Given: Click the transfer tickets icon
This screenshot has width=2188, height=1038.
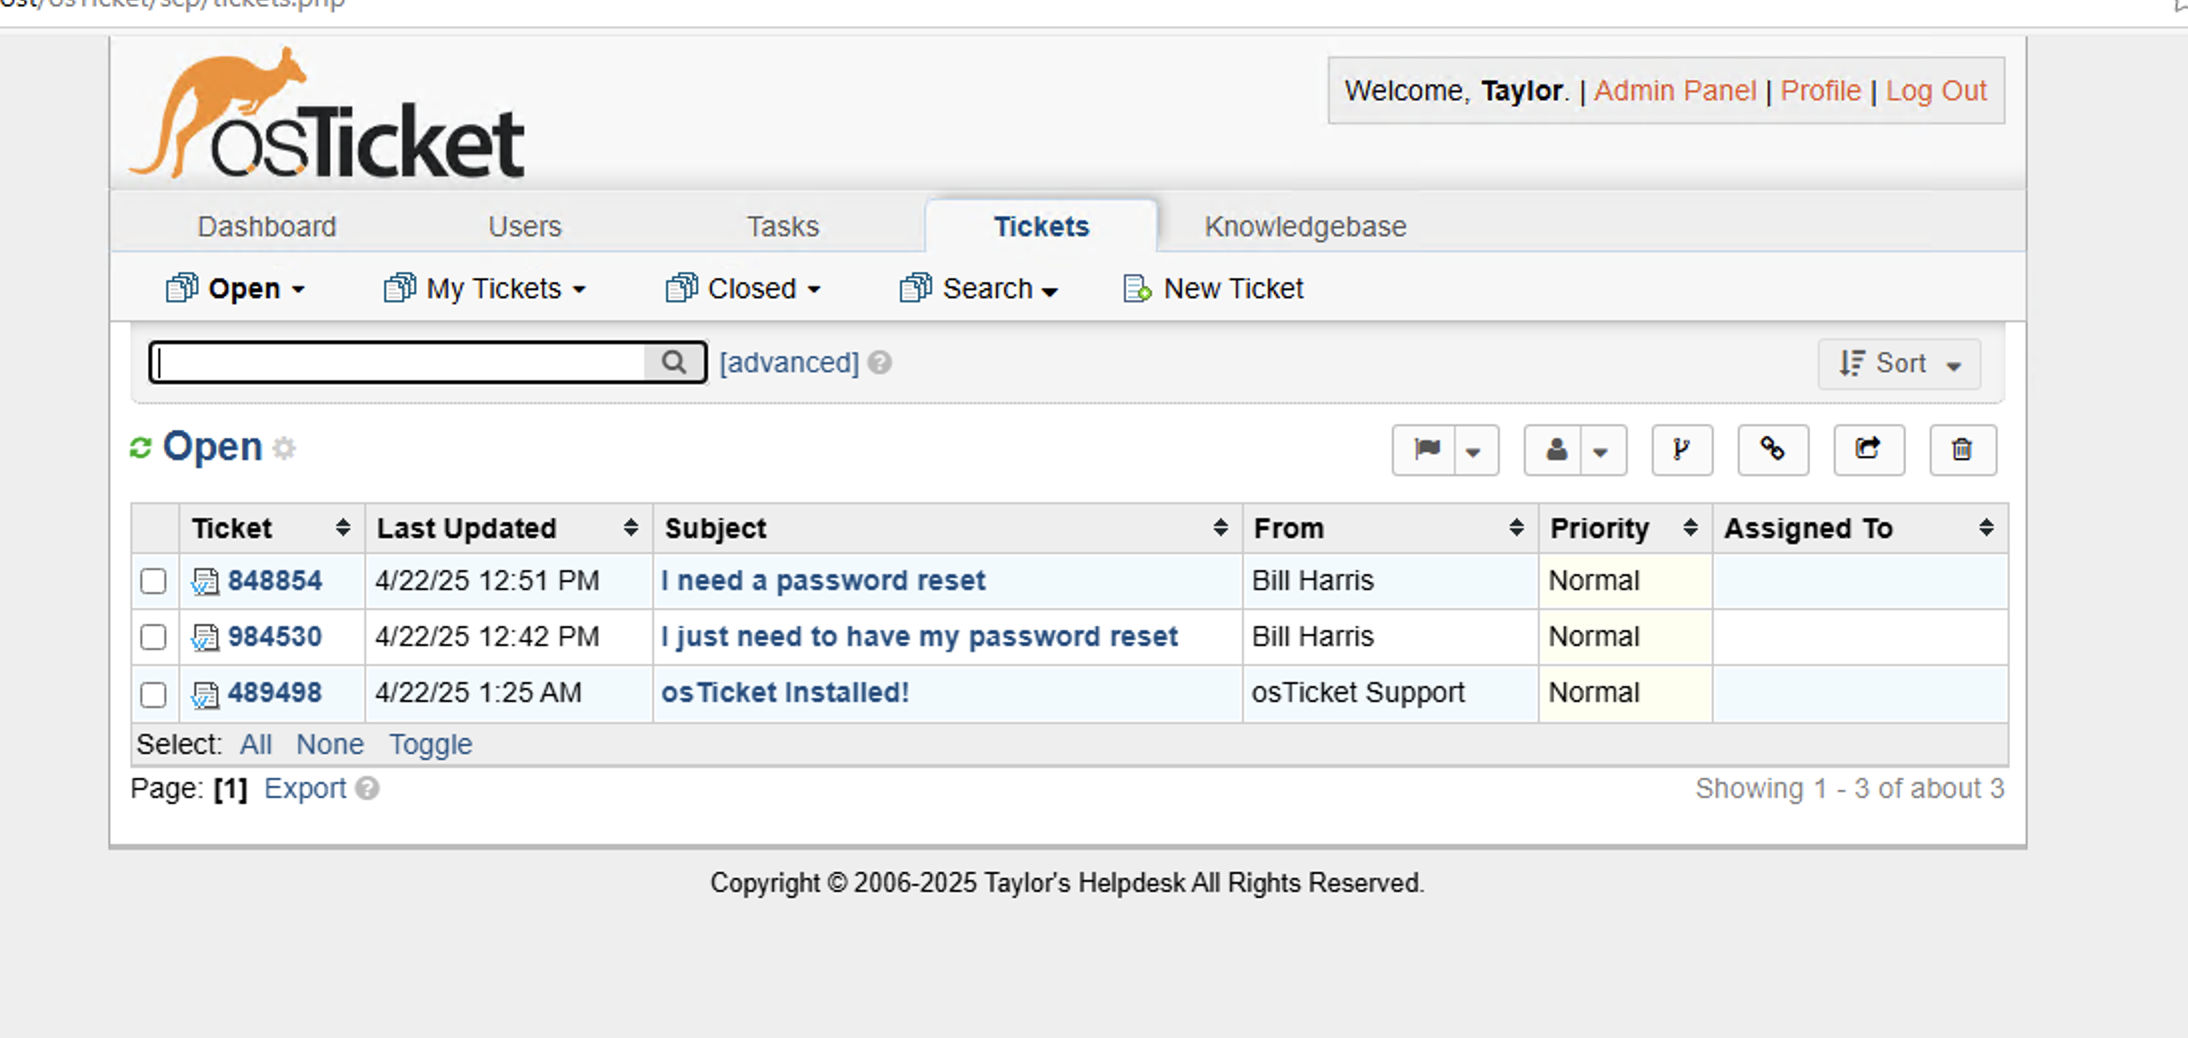Looking at the screenshot, I should 1868,450.
